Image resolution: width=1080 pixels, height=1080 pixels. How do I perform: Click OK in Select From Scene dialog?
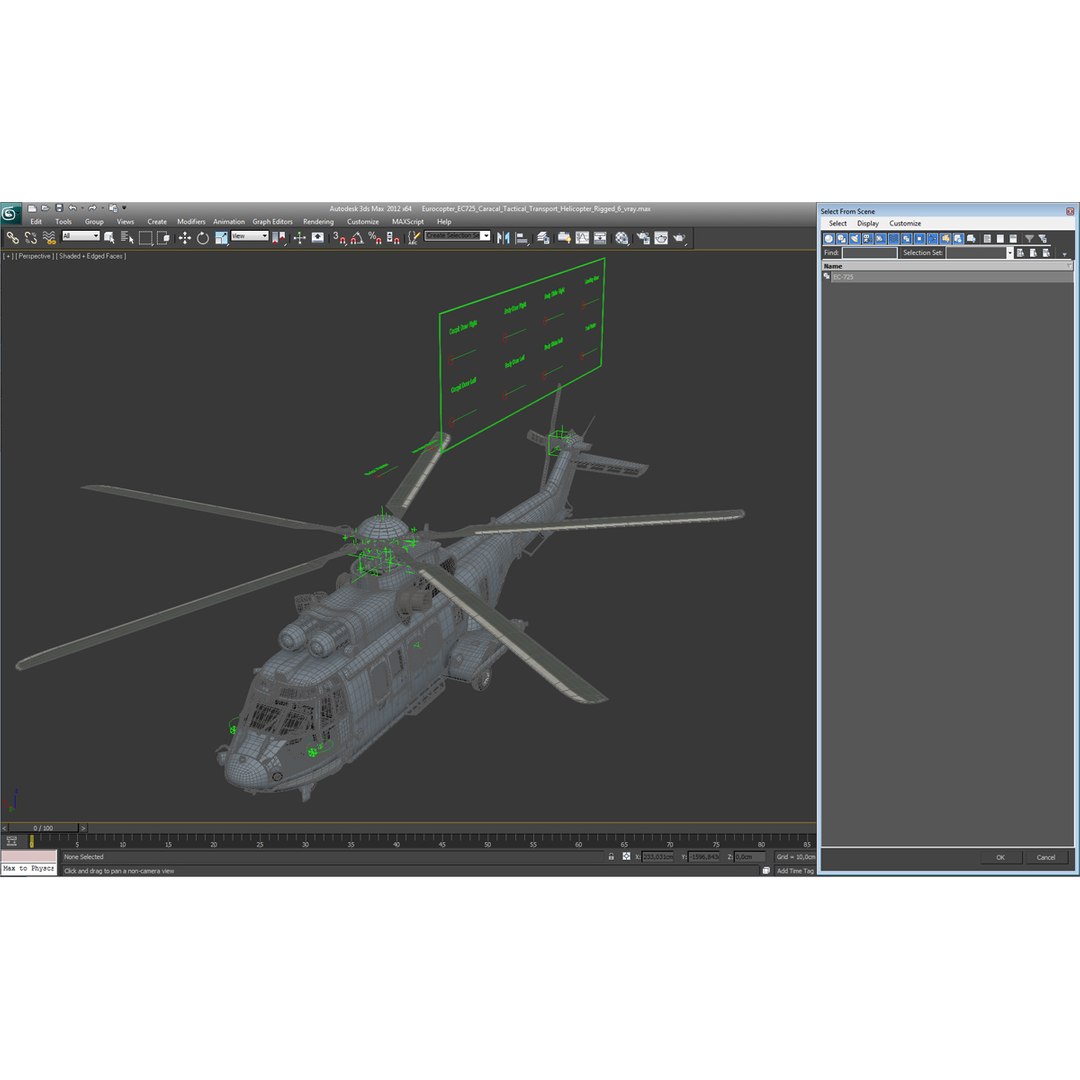pyautogui.click(x=1000, y=858)
